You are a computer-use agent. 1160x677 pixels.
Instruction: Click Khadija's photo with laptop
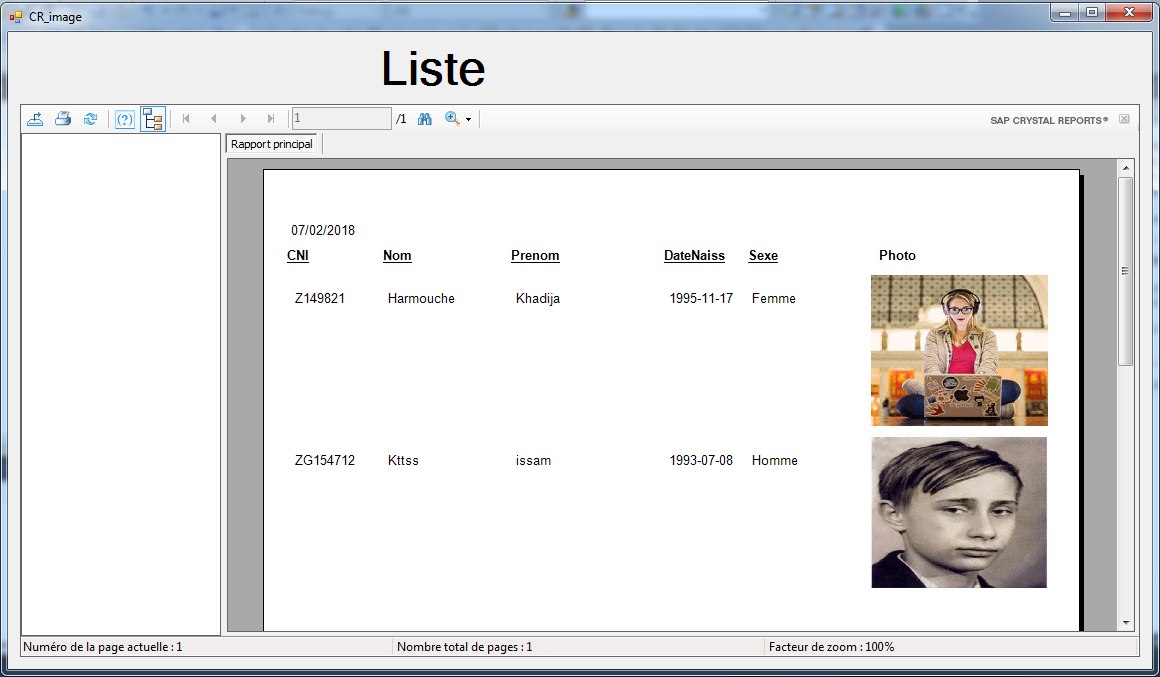(960, 351)
